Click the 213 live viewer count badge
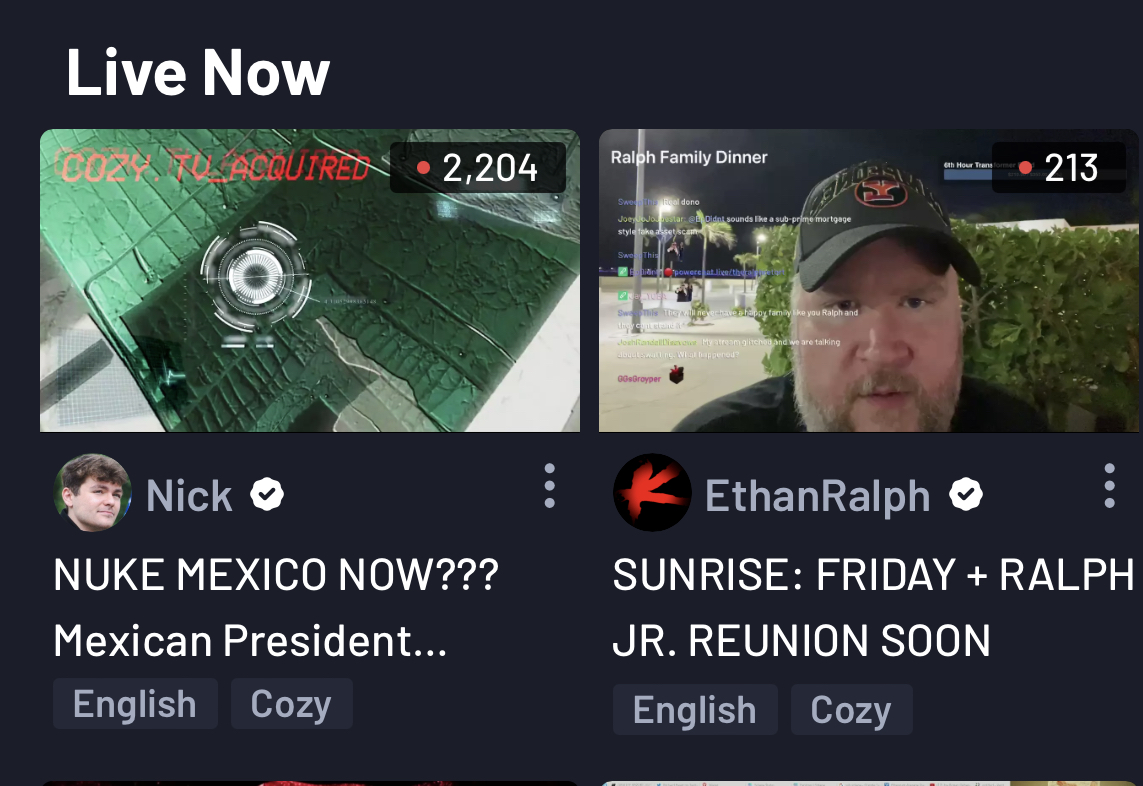Viewport: 1143px width, 786px height. [1059, 168]
